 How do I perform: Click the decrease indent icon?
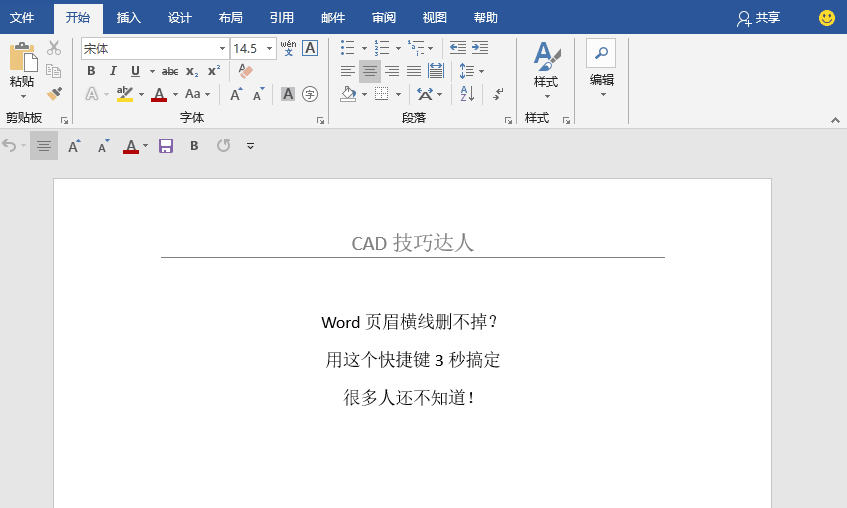458,48
